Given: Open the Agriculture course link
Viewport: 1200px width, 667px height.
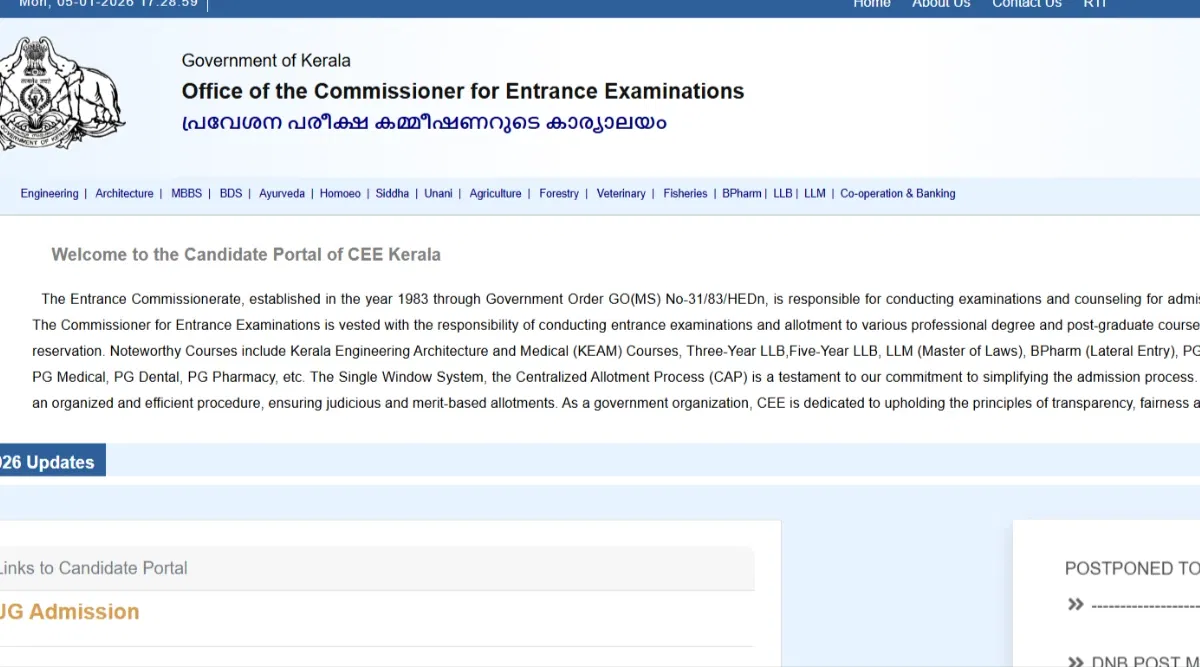Looking at the screenshot, I should tap(495, 194).
